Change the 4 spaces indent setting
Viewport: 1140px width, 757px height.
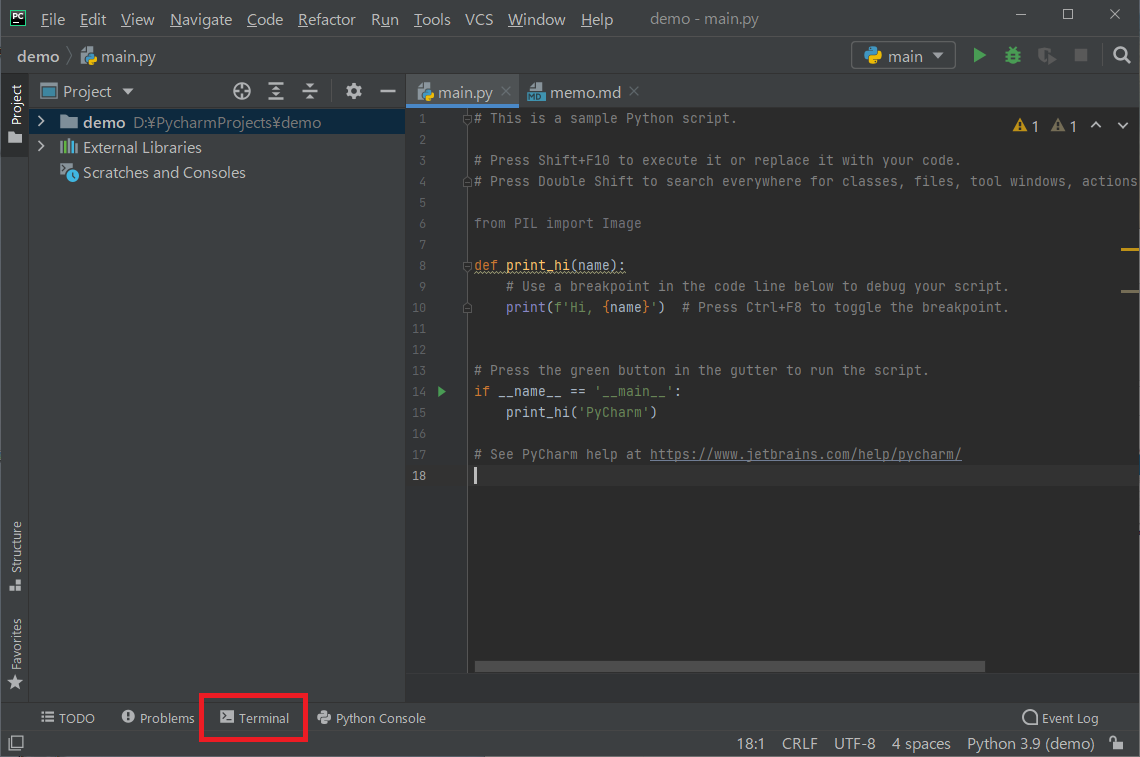point(921,743)
